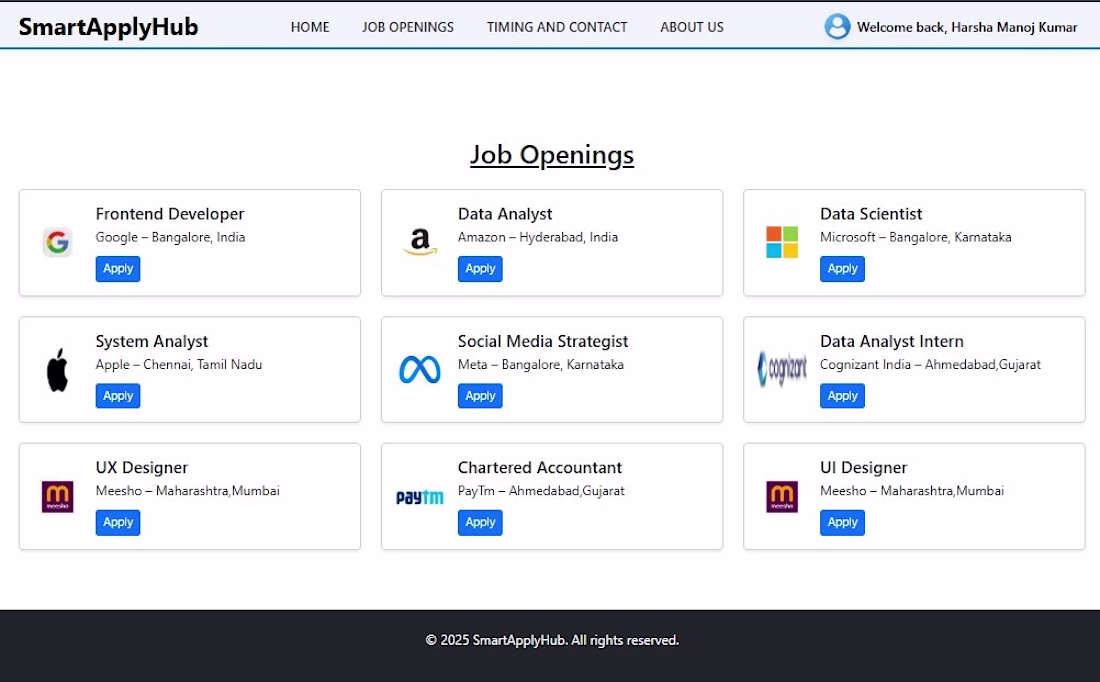1100x682 pixels.
Task: Apply for Data Analyst Intern at Cognizant
Action: click(x=842, y=396)
